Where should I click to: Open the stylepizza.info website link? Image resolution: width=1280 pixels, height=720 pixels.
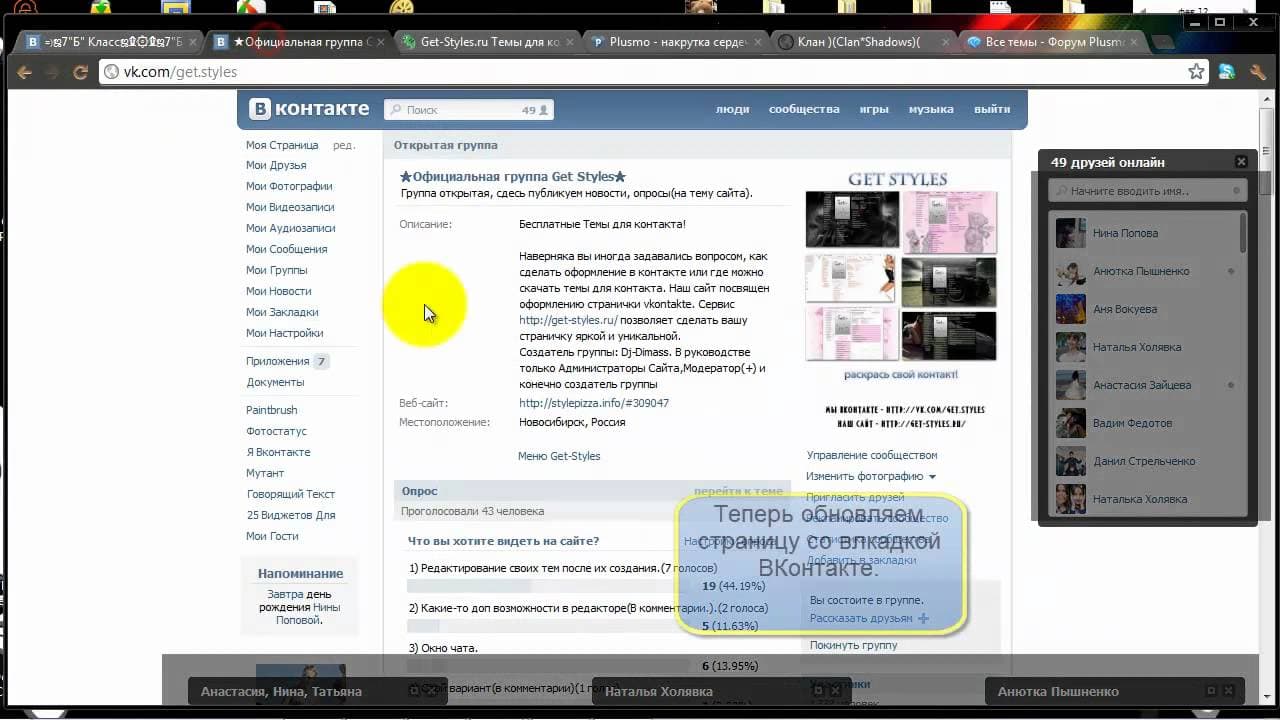pyautogui.click(x=594, y=403)
